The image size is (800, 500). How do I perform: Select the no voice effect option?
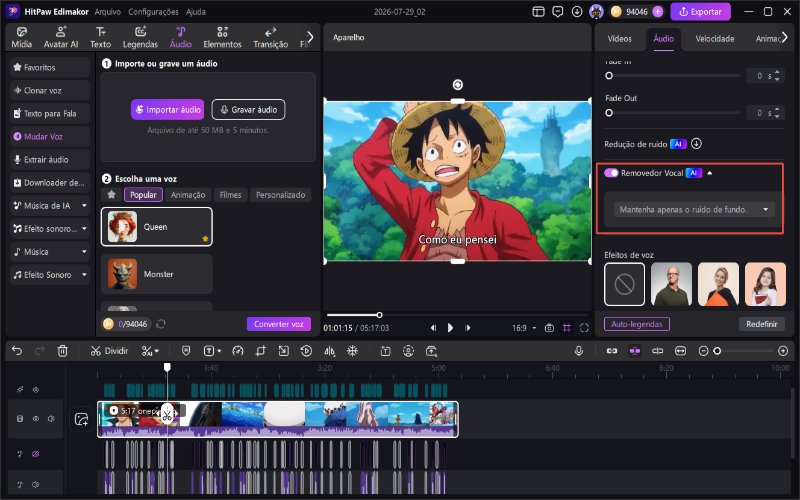click(624, 284)
